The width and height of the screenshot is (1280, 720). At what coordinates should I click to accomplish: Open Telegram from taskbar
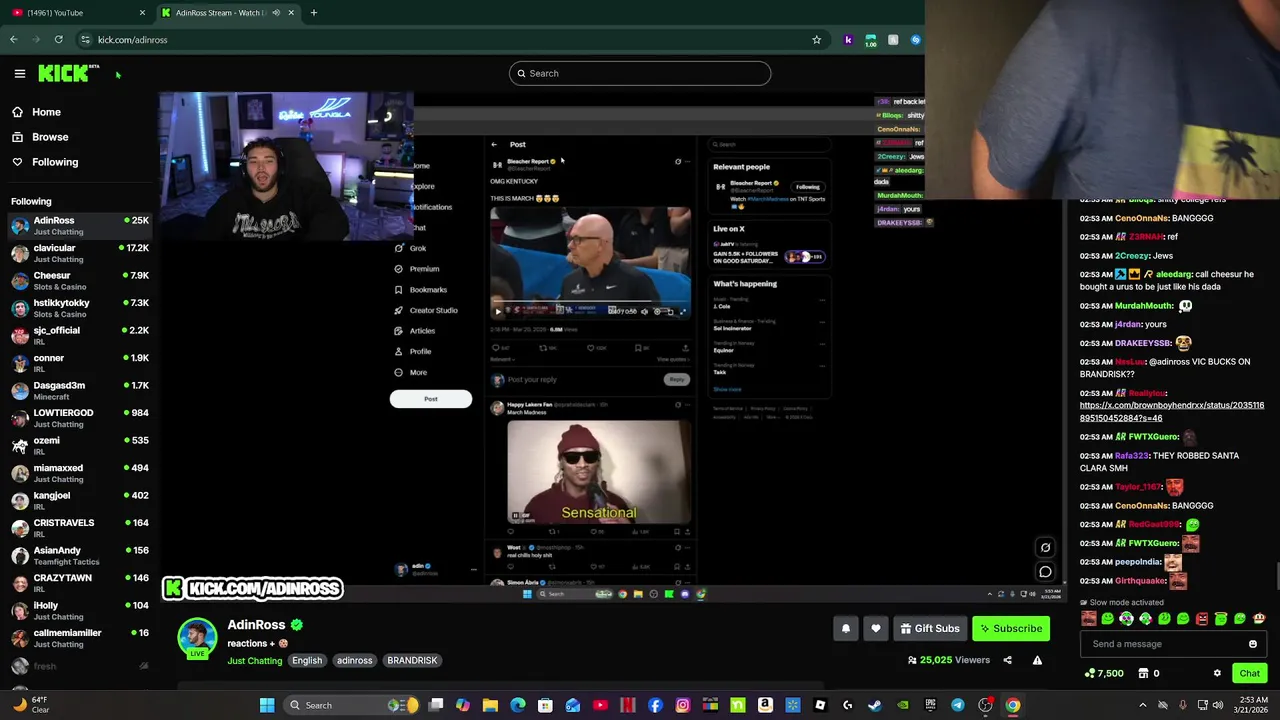tap(957, 705)
